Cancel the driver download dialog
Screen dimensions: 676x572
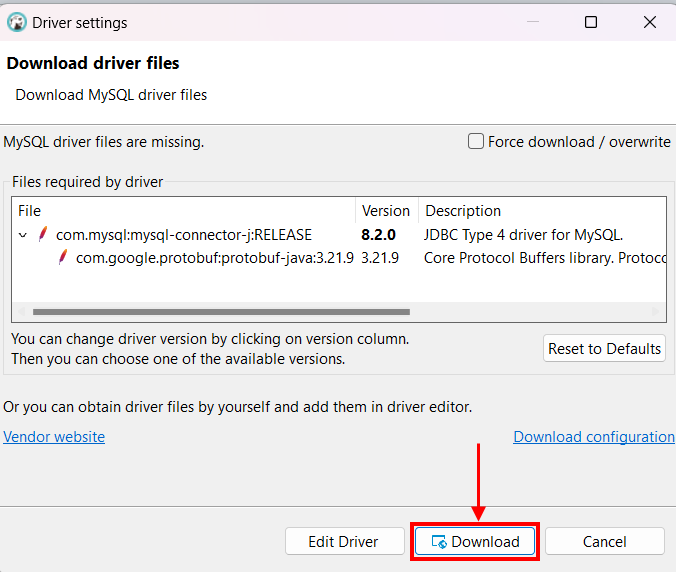pyautogui.click(x=604, y=541)
